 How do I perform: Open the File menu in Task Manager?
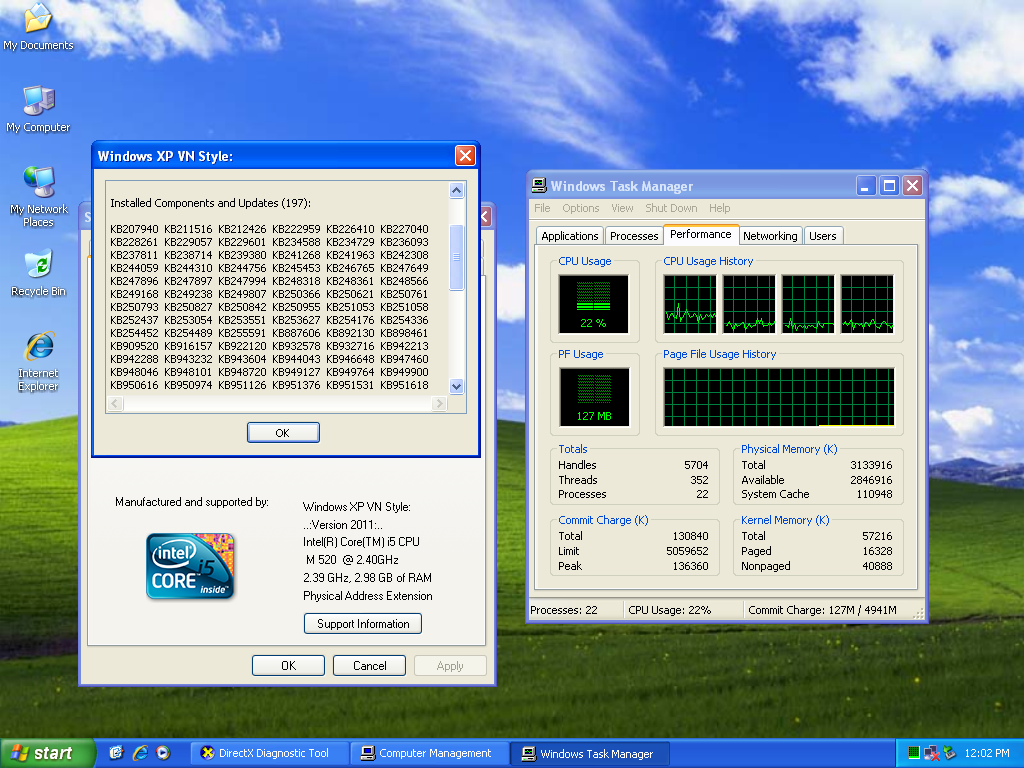(542, 208)
